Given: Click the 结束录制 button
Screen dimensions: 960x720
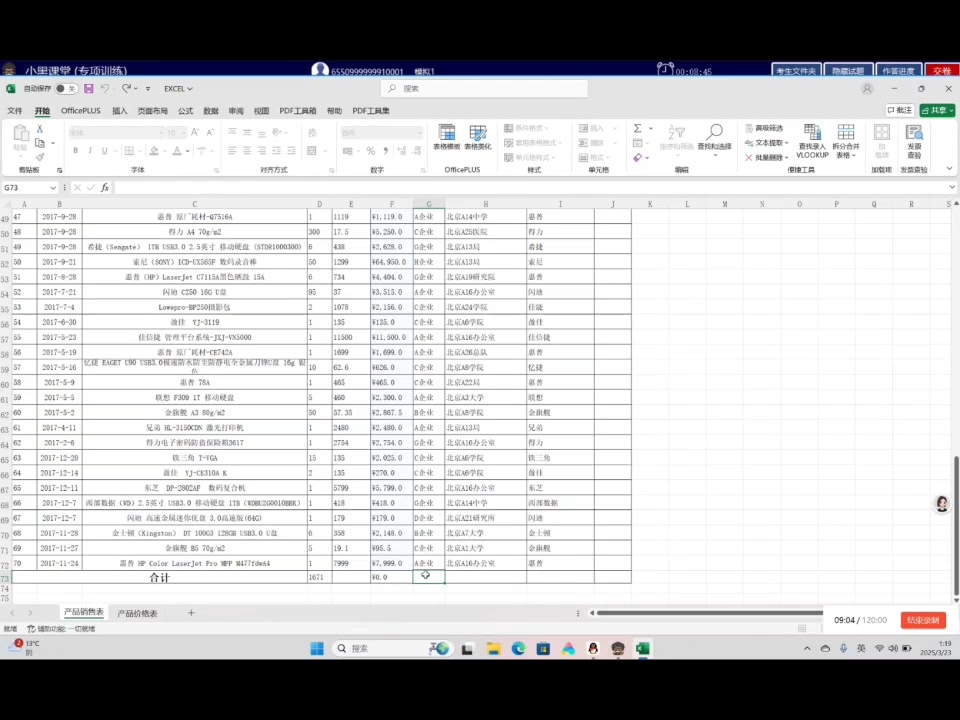Looking at the screenshot, I should (922, 620).
